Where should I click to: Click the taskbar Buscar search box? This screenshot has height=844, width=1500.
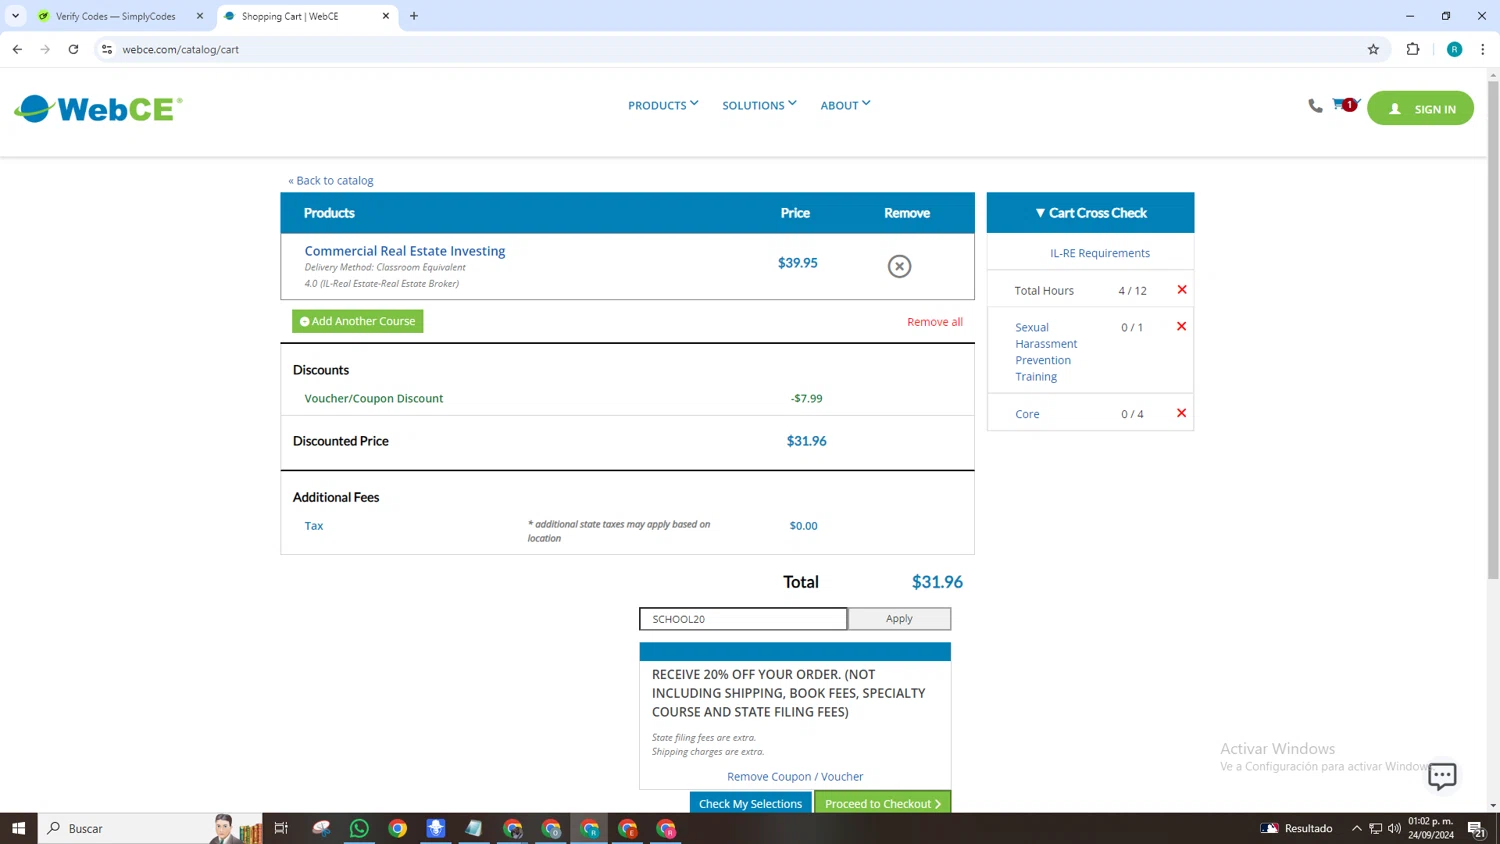point(150,828)
